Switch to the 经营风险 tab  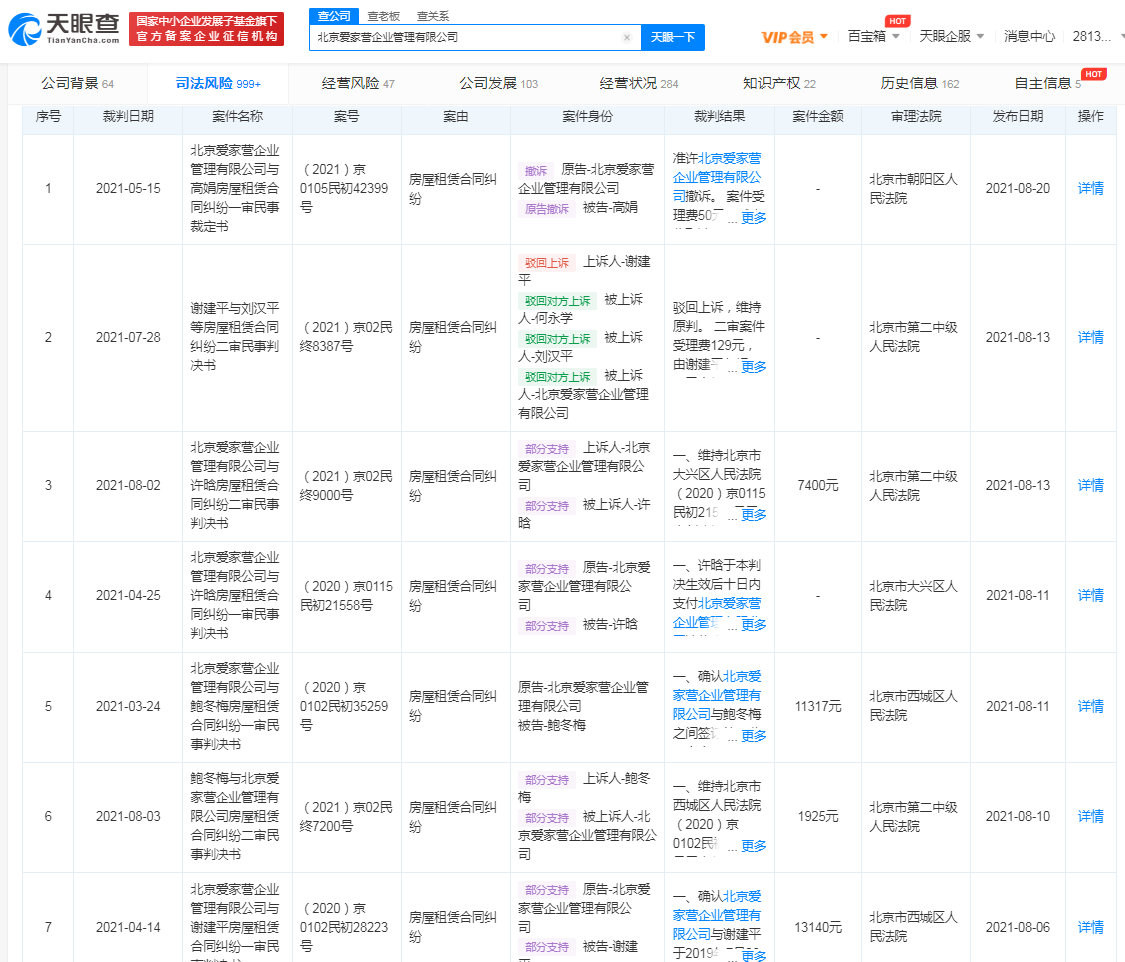[x=358, y=83]
